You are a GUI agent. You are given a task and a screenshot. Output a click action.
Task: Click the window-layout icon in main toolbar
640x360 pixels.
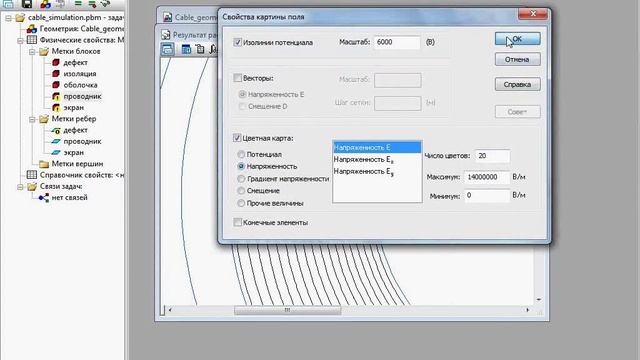coord(8,4)
